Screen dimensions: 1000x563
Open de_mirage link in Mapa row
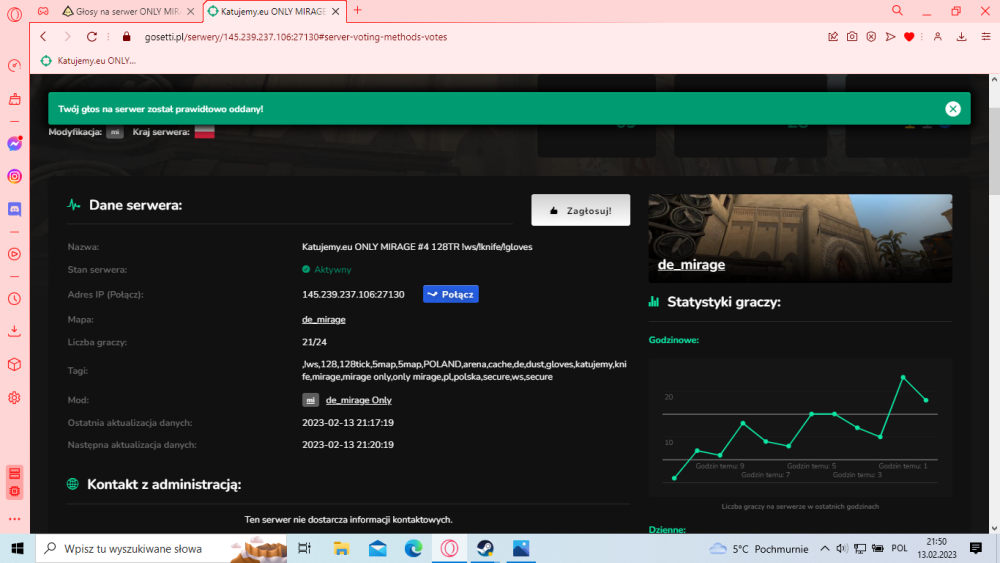(x=323, y=319)
